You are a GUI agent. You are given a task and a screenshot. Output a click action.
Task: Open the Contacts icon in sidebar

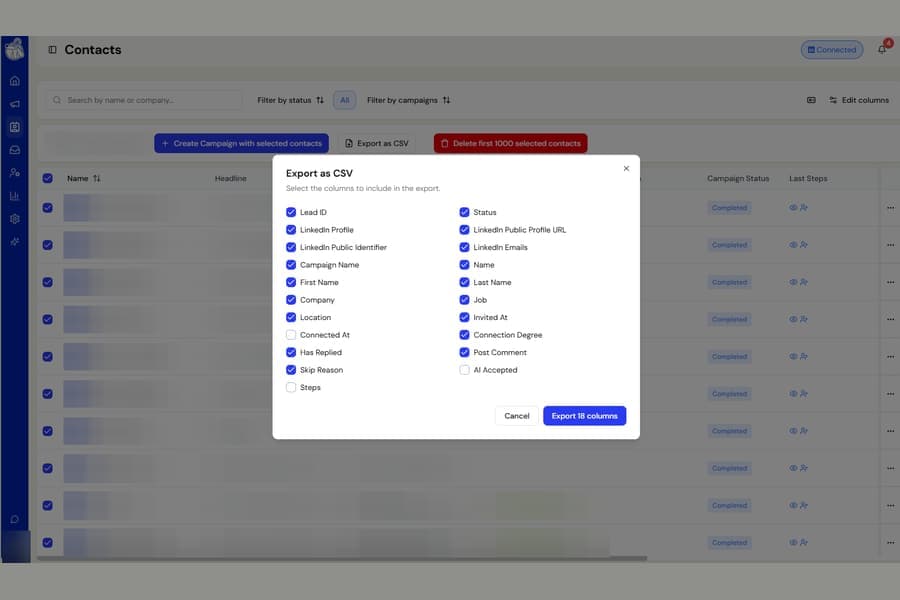(15, 127)
